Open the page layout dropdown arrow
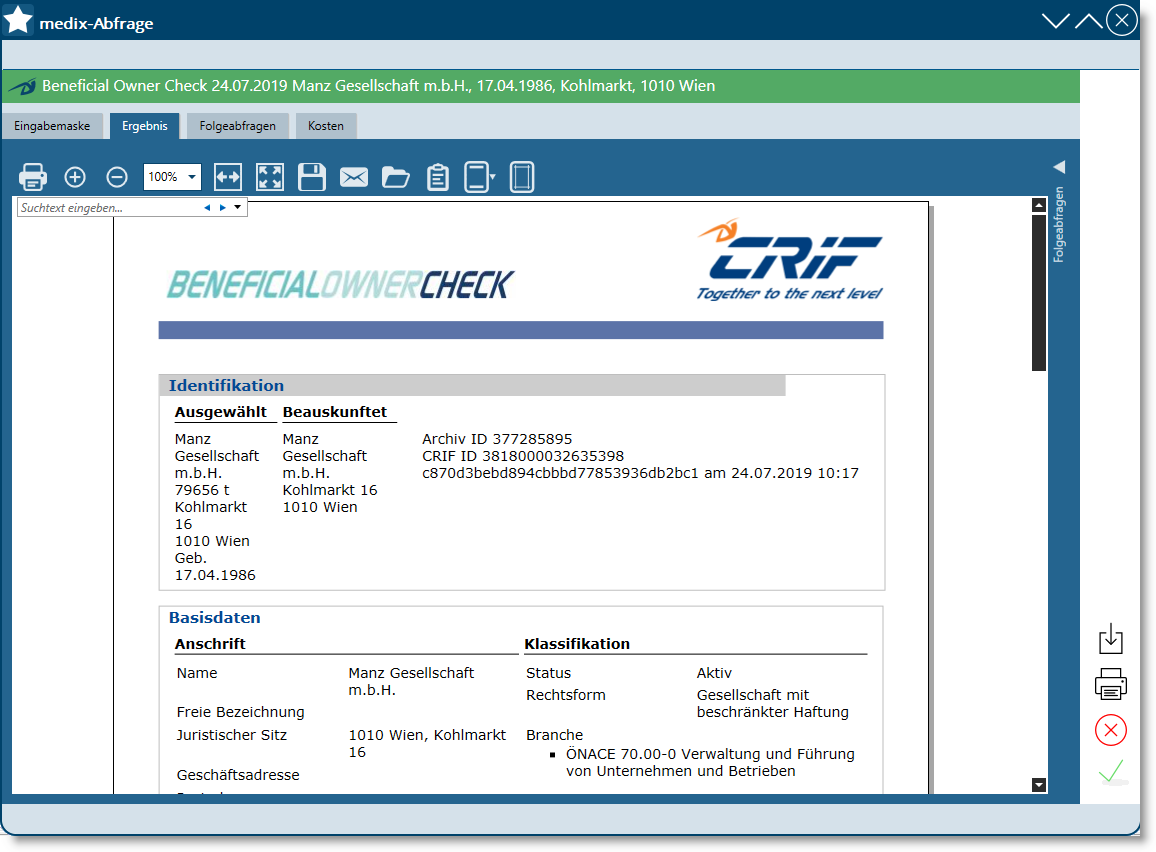 tap(492, 177)
